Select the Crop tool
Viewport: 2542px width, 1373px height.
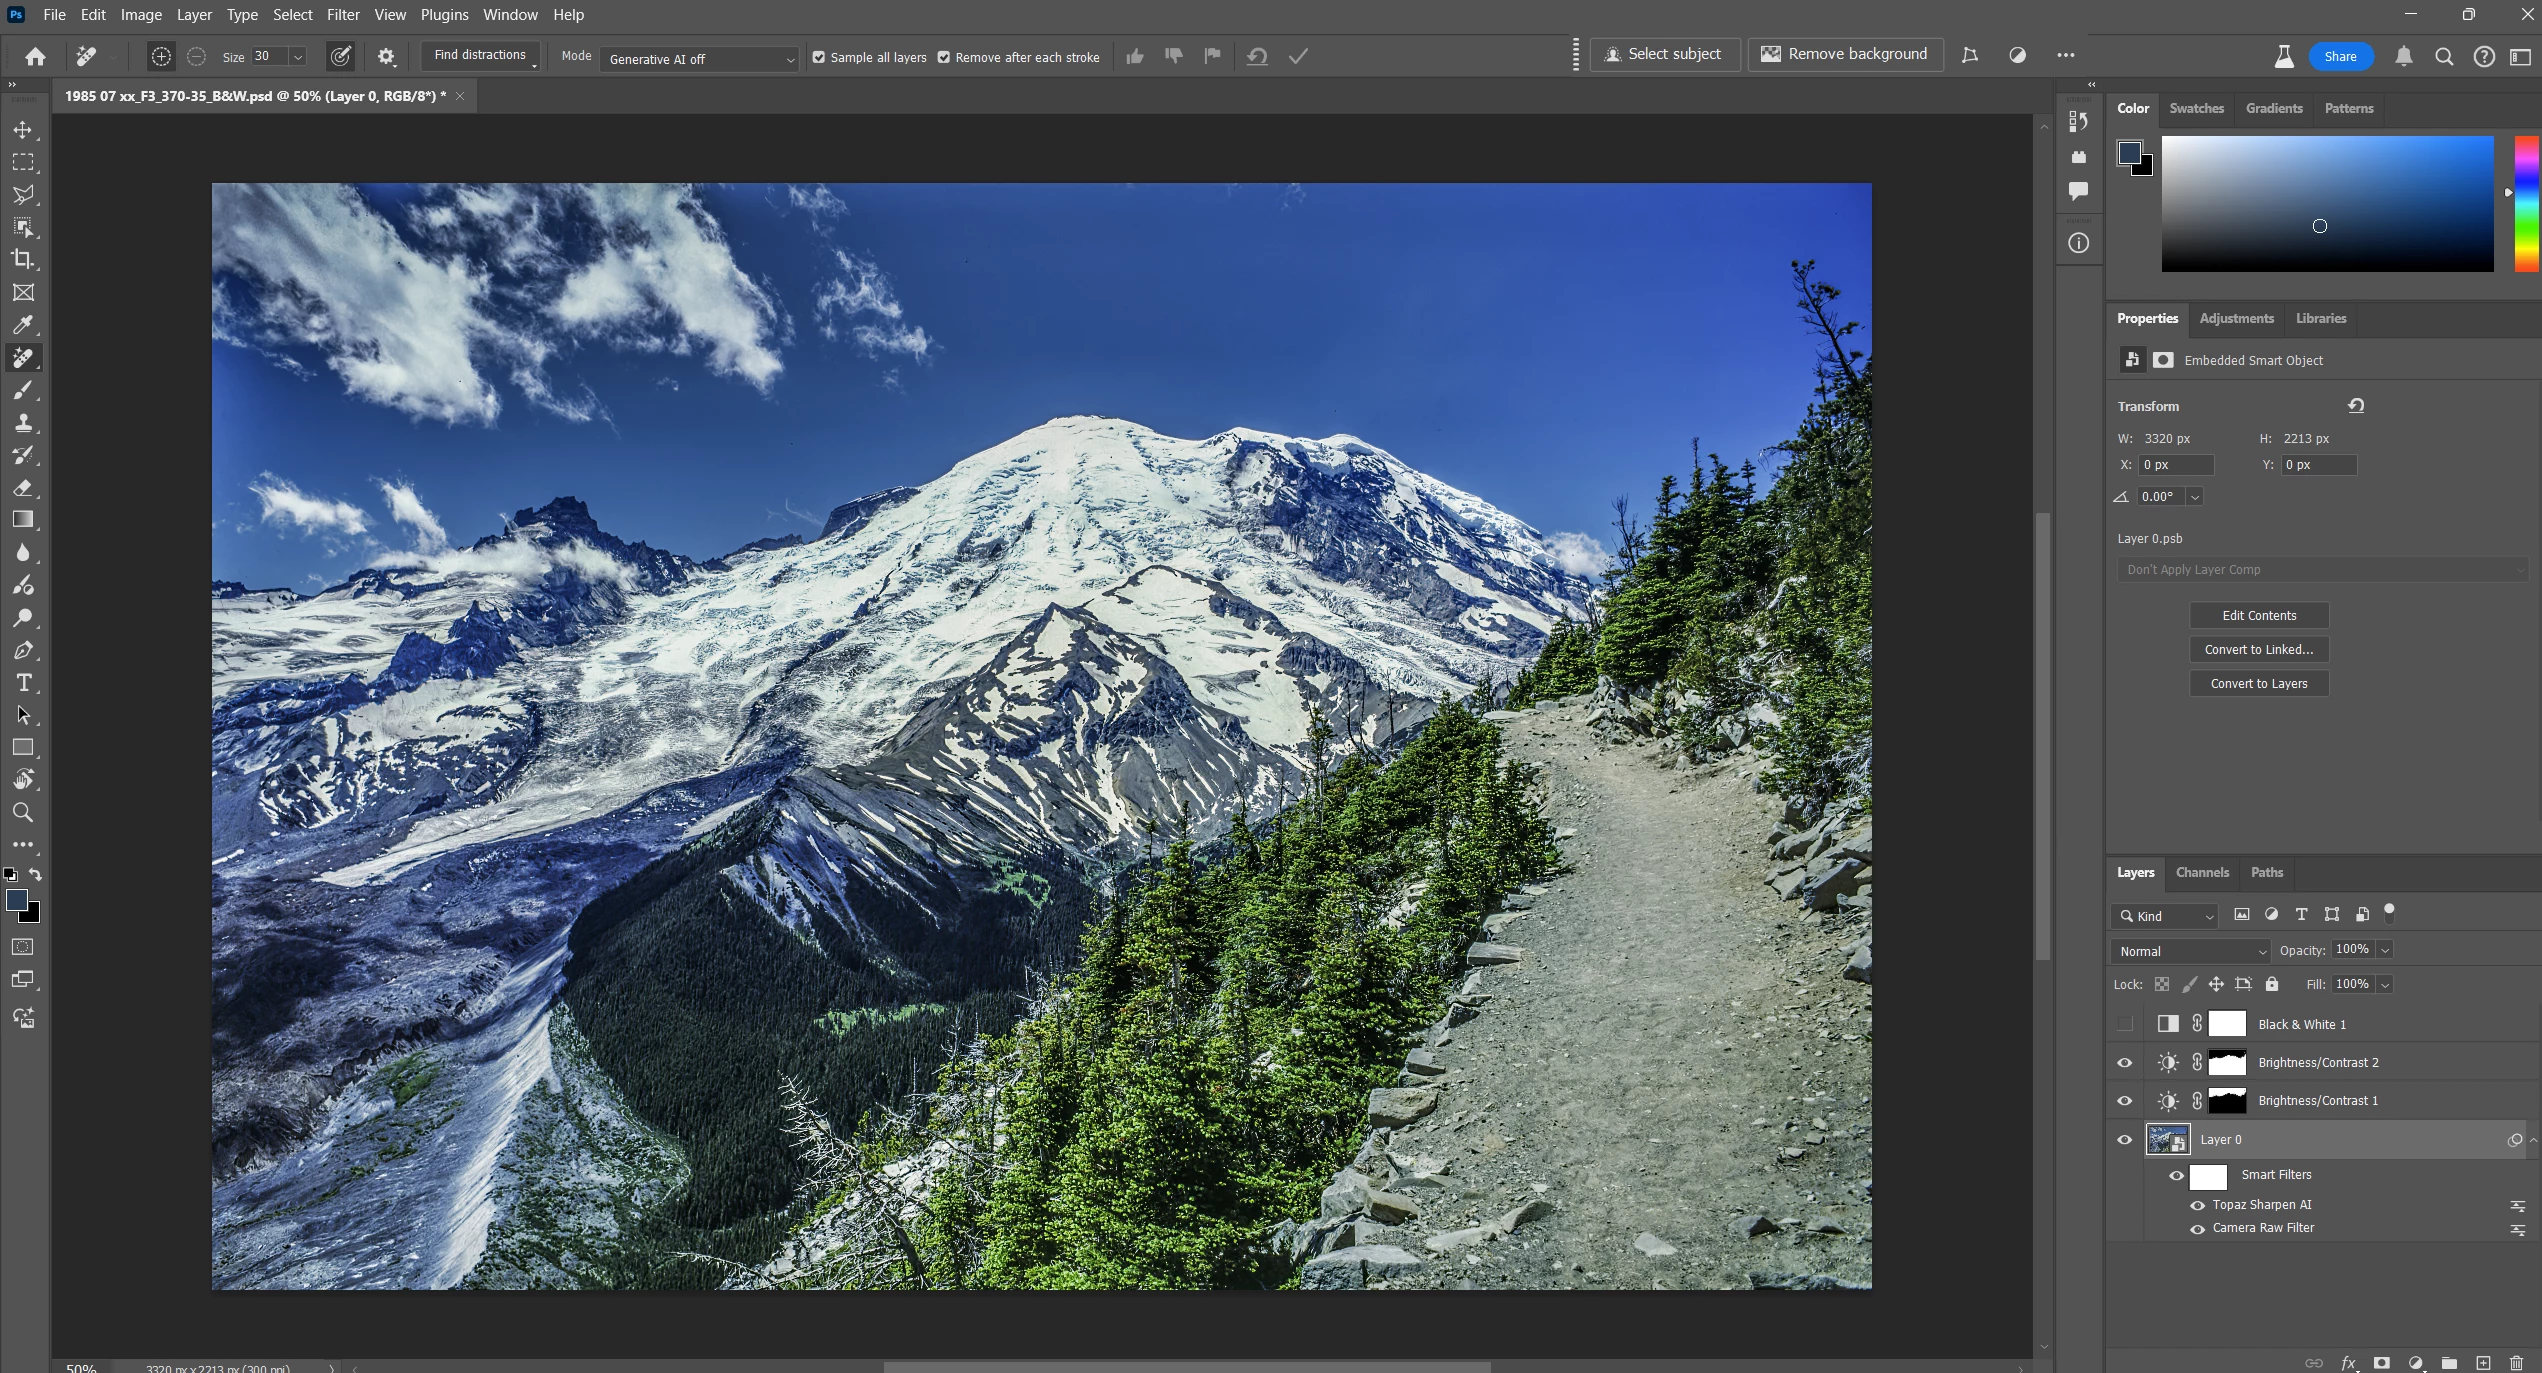click(23, 259)
